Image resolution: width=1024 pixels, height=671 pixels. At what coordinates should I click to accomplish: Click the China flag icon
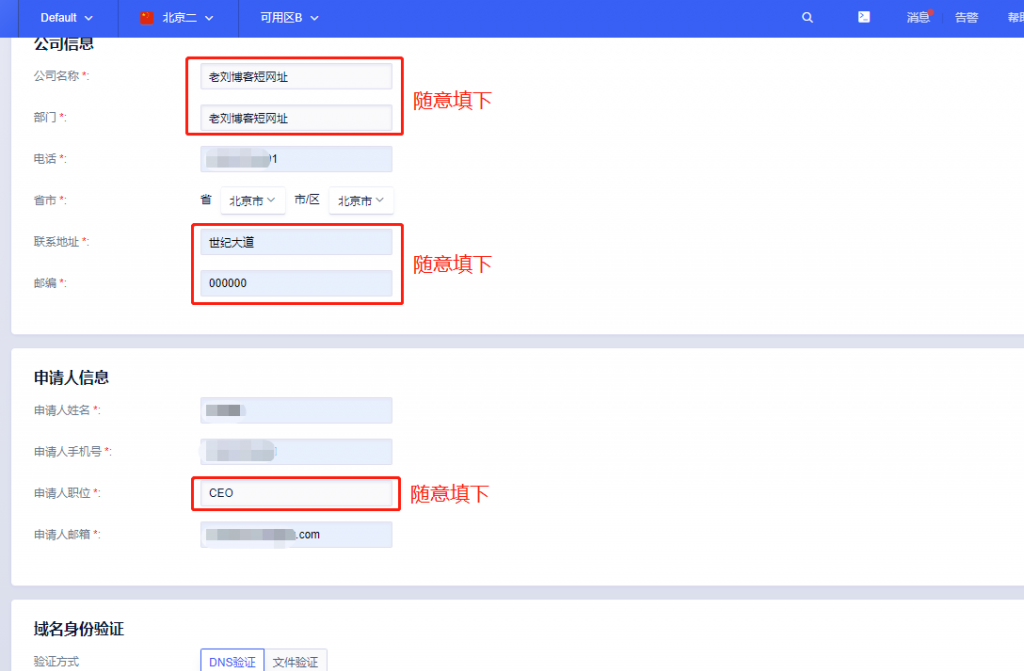click(147, 18)
